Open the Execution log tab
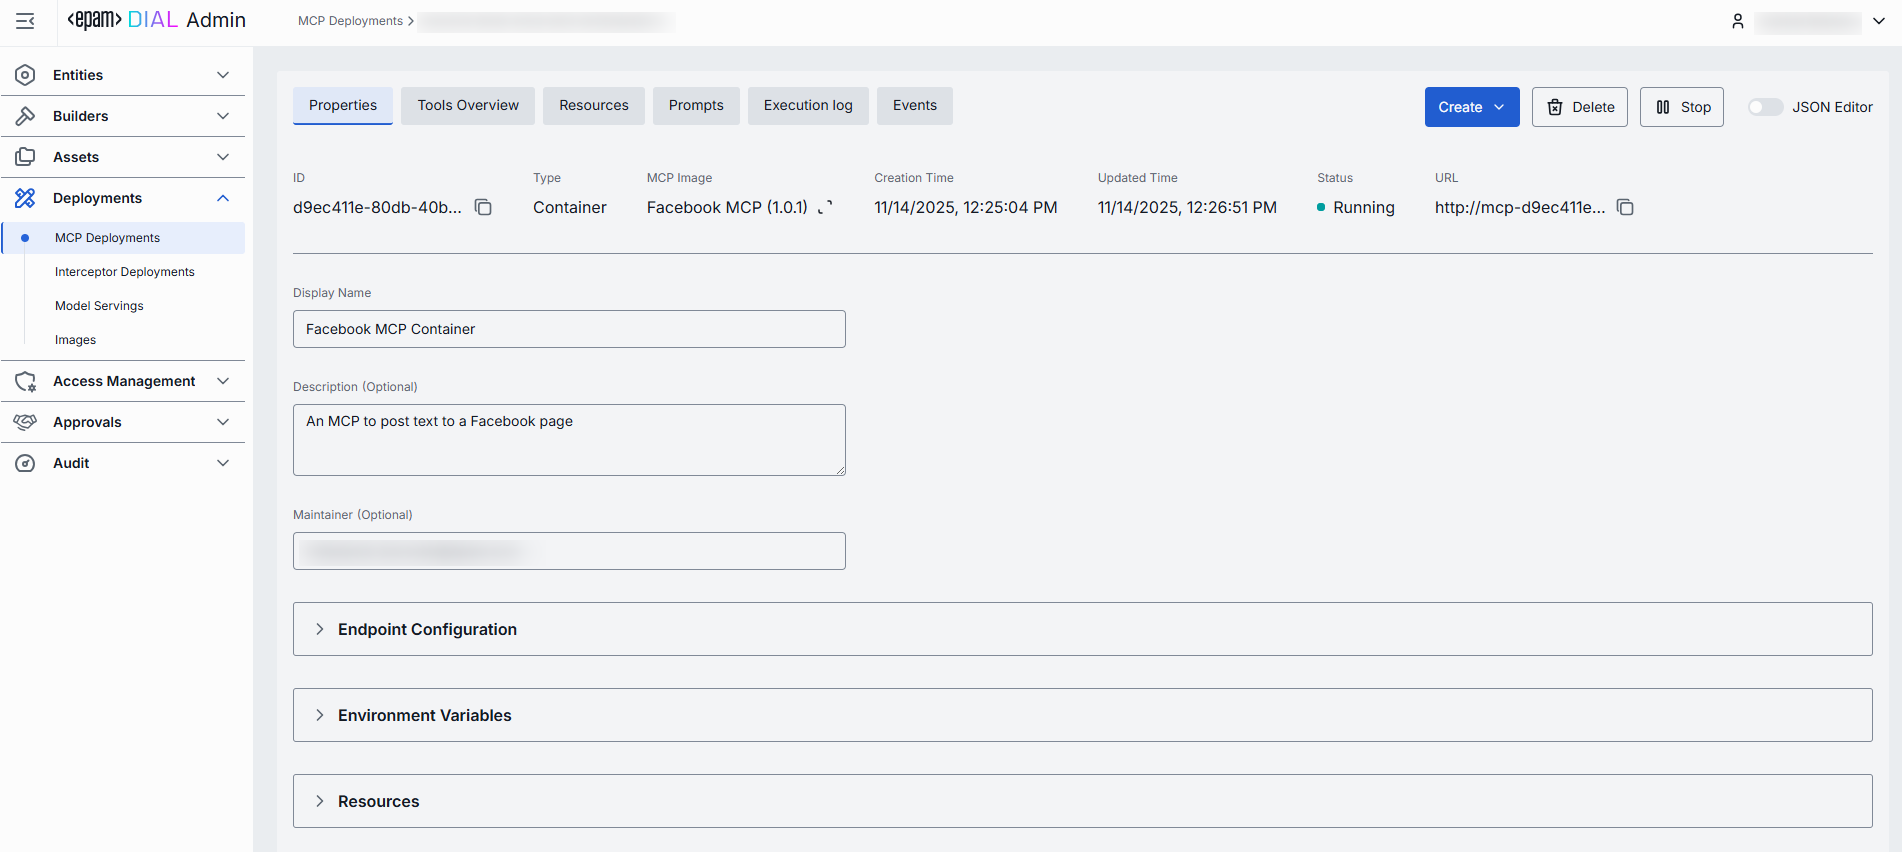 pyautogui.click(x=808, y=105)
